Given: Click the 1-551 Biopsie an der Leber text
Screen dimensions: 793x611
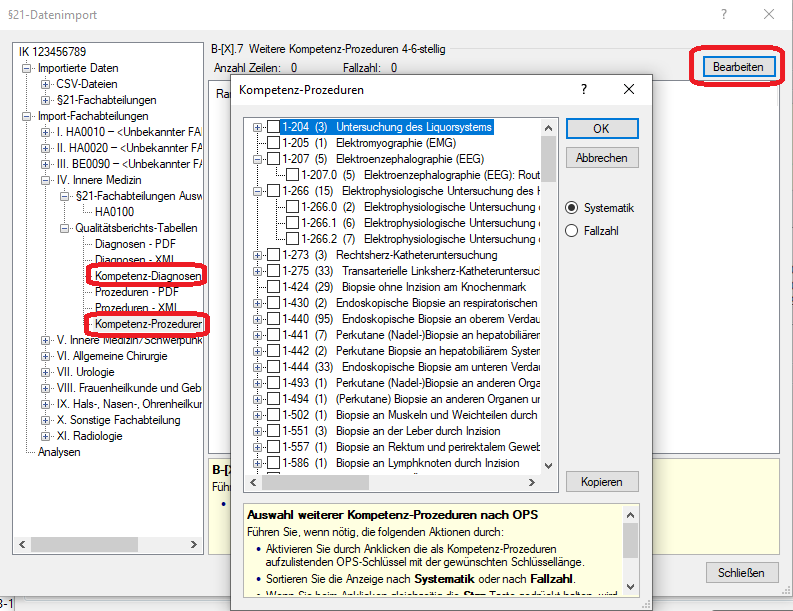Looking at the screenshot, I should pyautogui.click(x=391, y=431).
